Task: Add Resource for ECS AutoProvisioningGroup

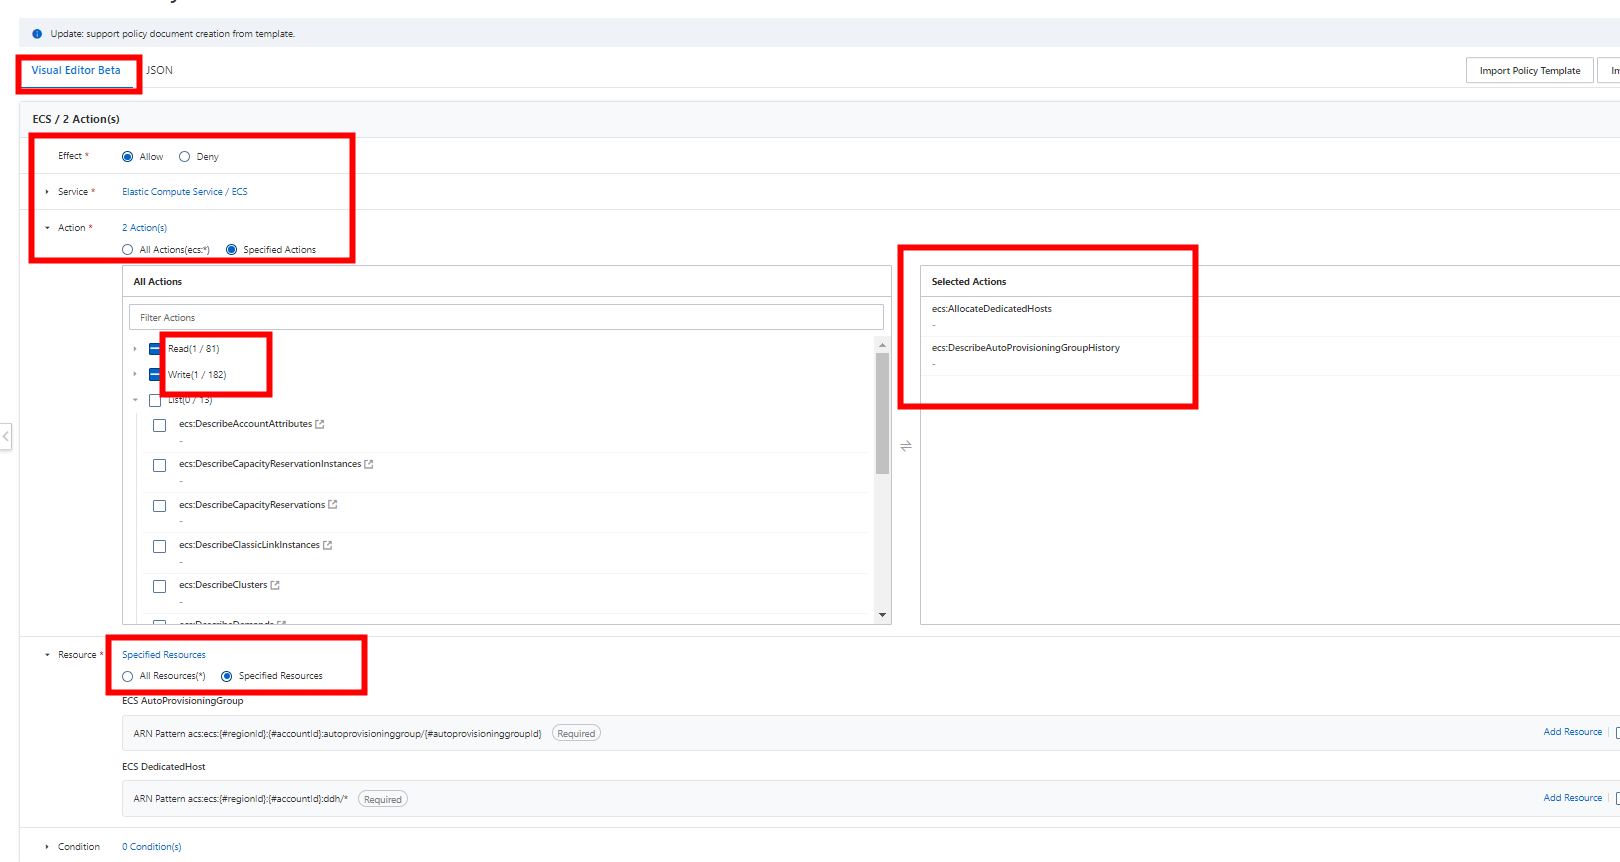Action: pyautogui.click(x=1572, y=732)
